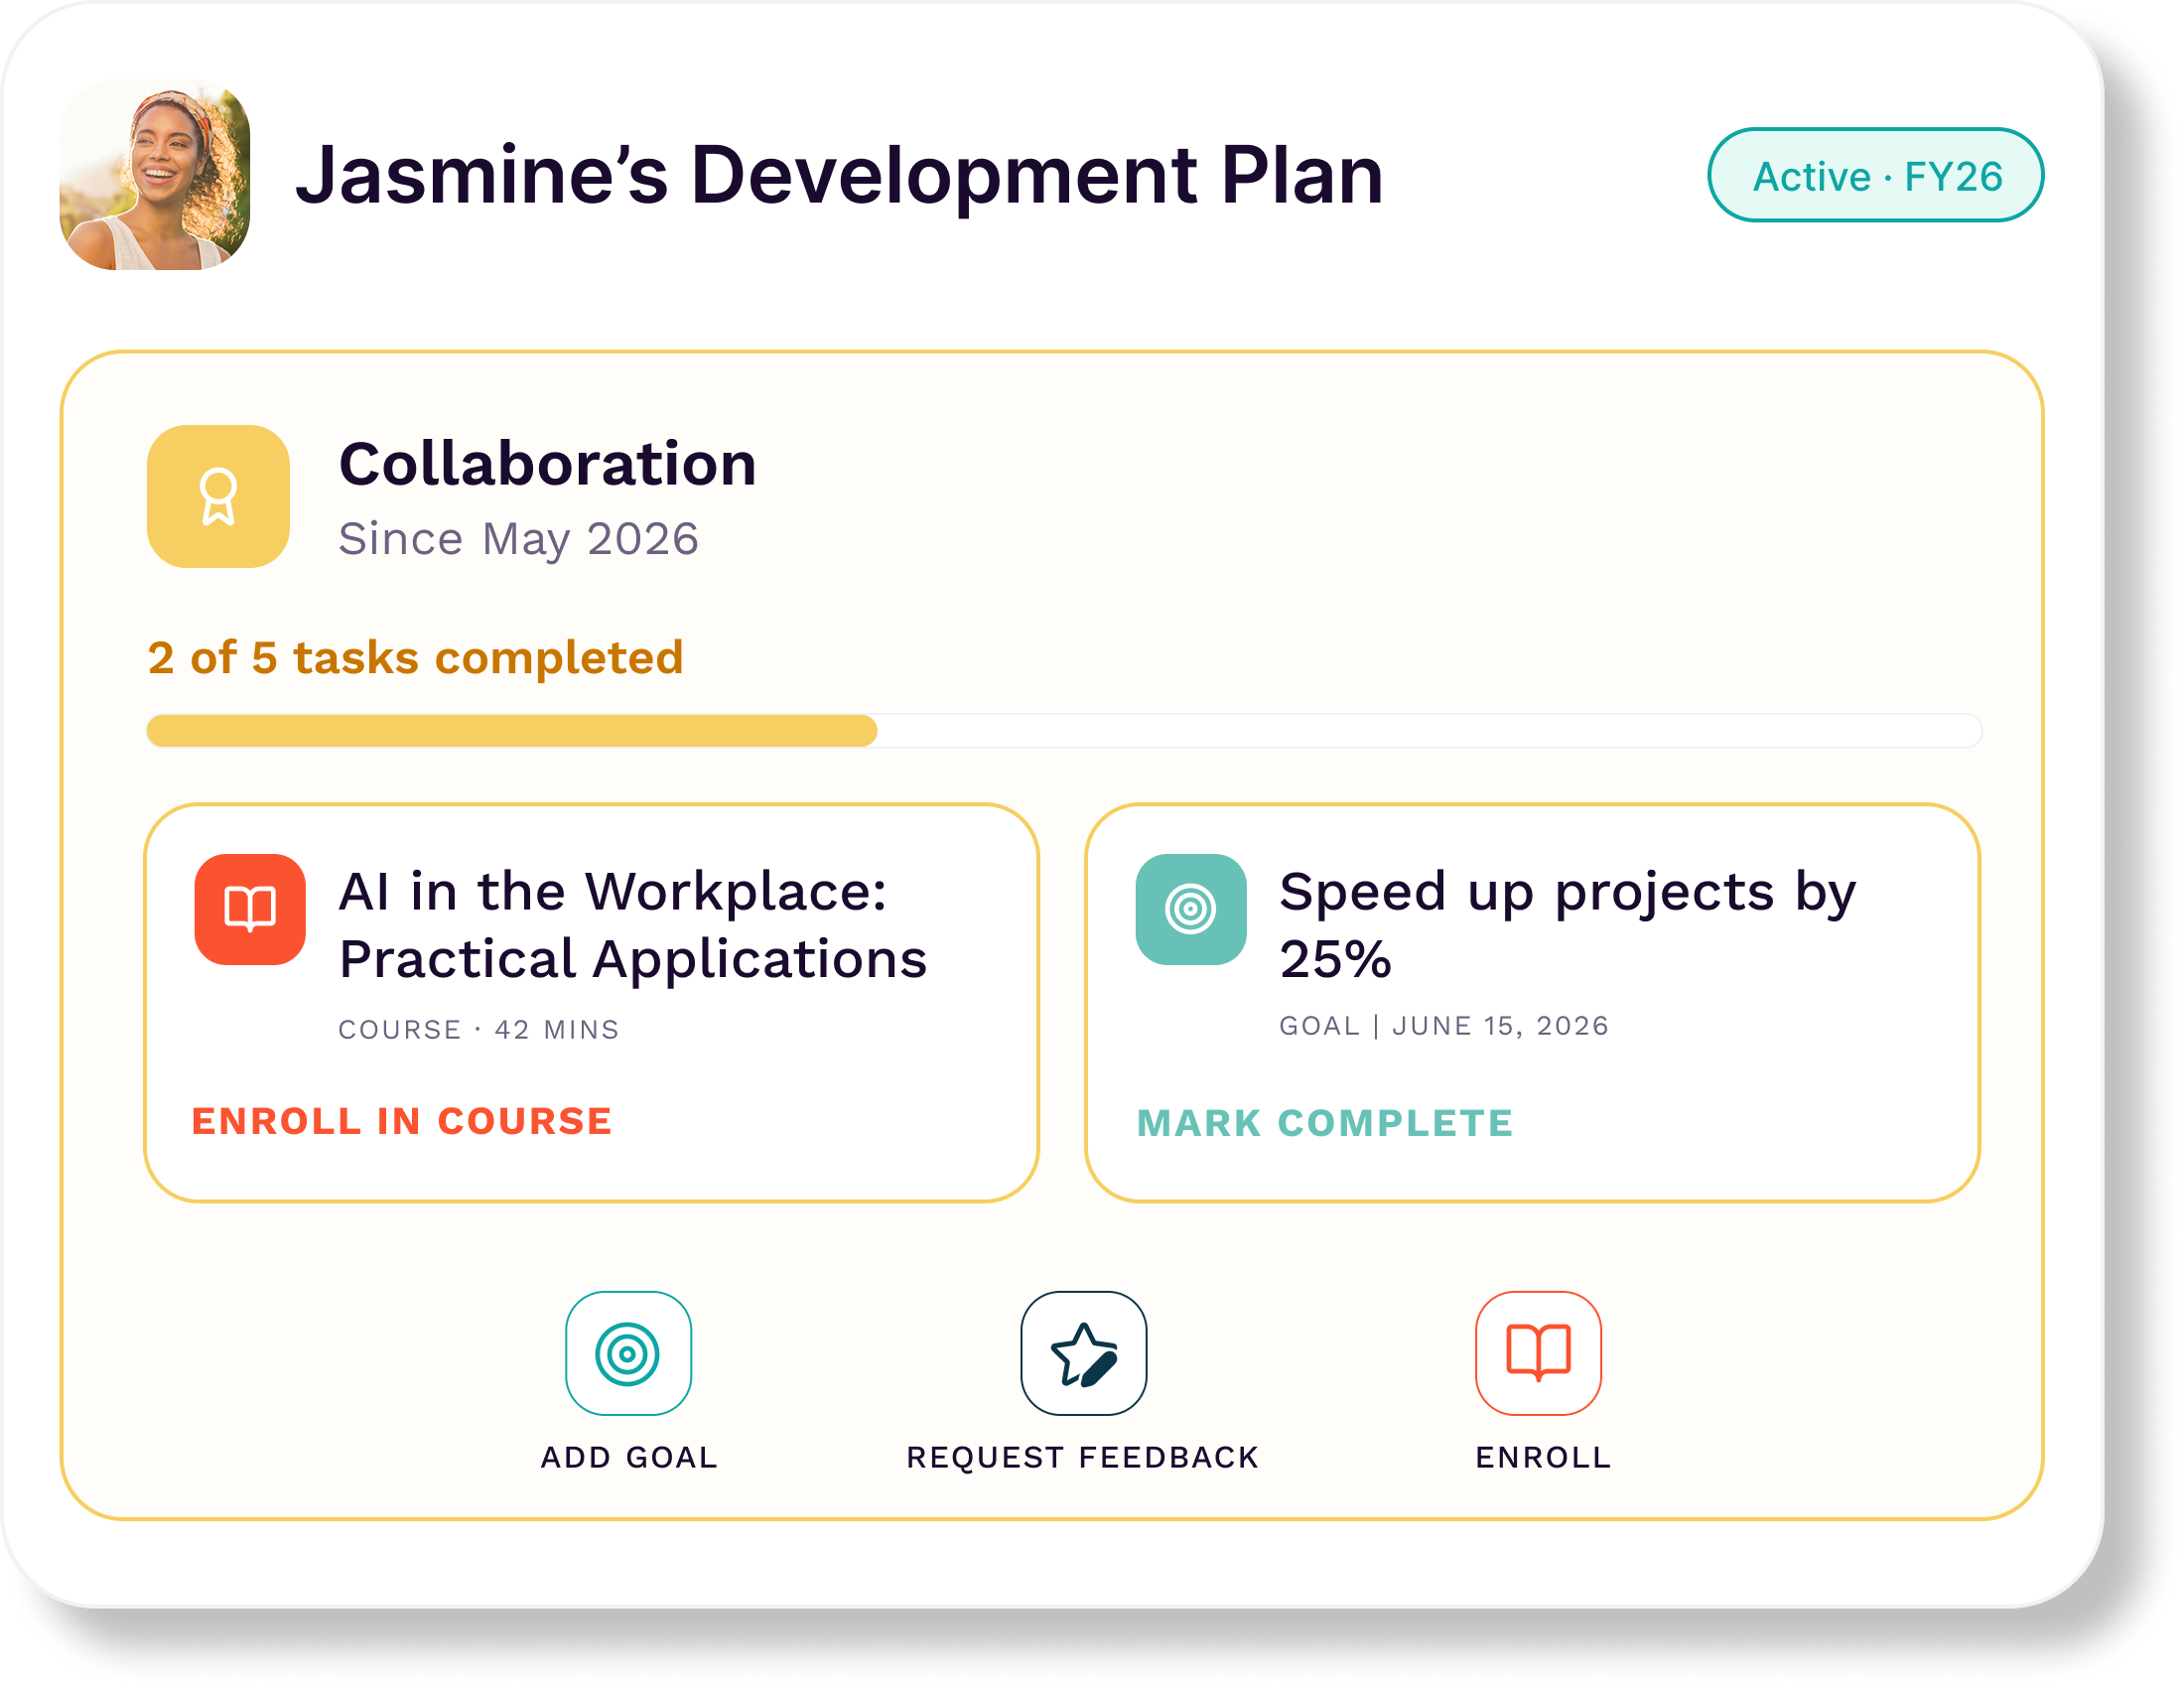
Task: Click the teal target icon for Speed up goal
Action: point(1191,910)
